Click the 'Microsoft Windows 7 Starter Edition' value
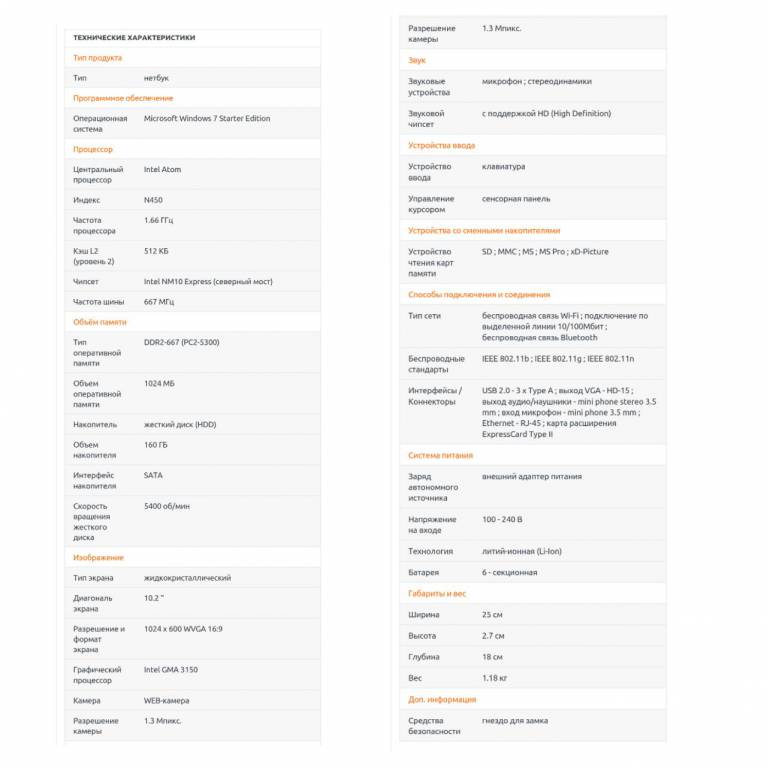The image size is (767, 767). [x=207, y=118]
